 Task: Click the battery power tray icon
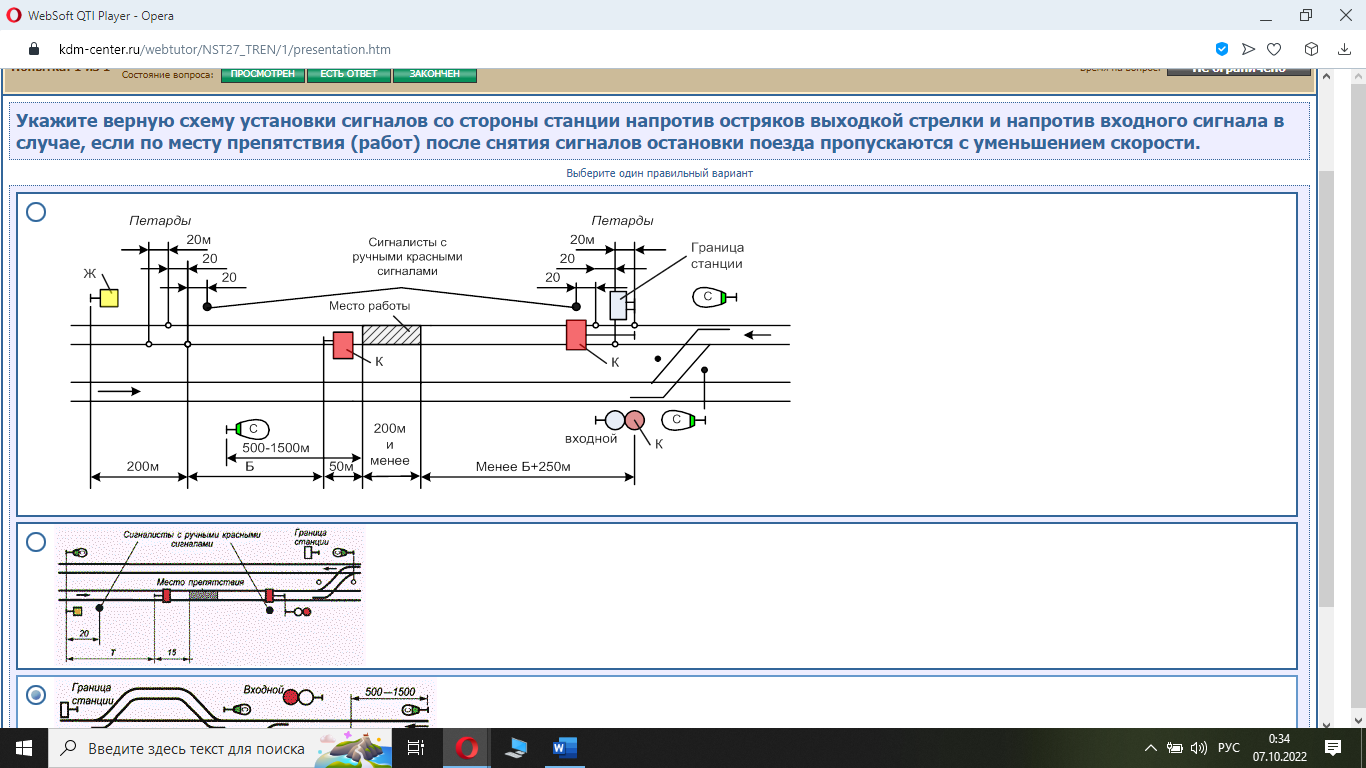[x=1175, y=748]
